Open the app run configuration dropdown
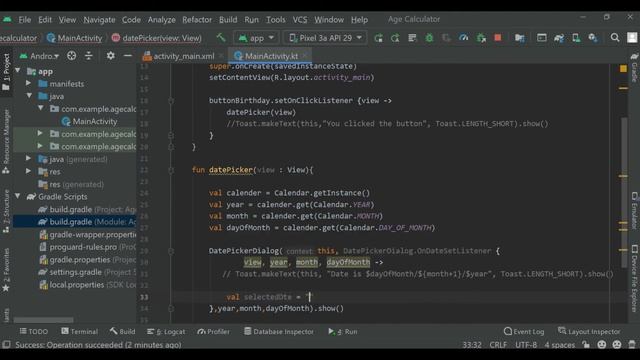The image size is (640, 360). [256, 38]
